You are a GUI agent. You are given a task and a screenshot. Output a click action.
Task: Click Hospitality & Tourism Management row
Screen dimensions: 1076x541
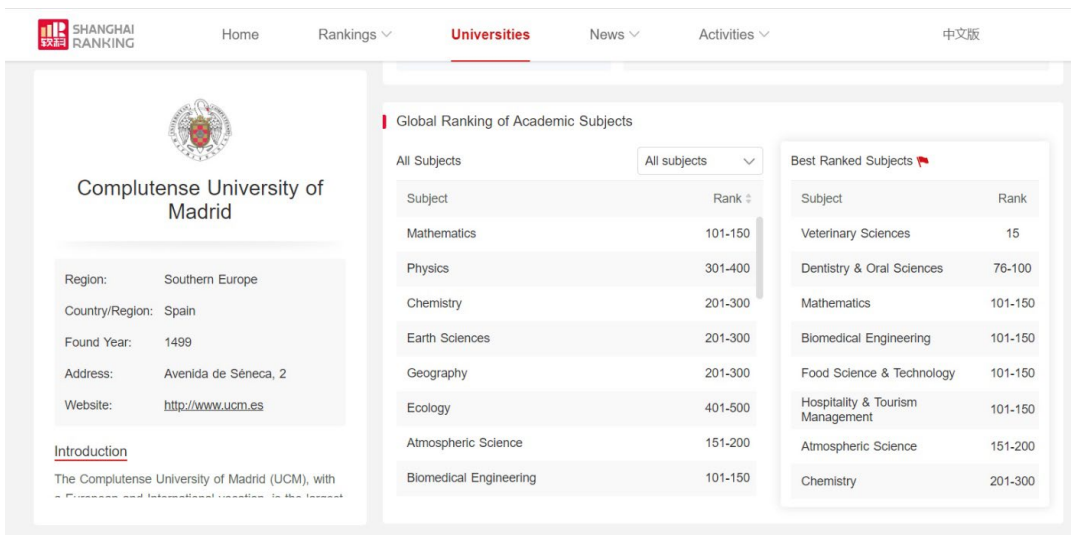click(915, 410)
